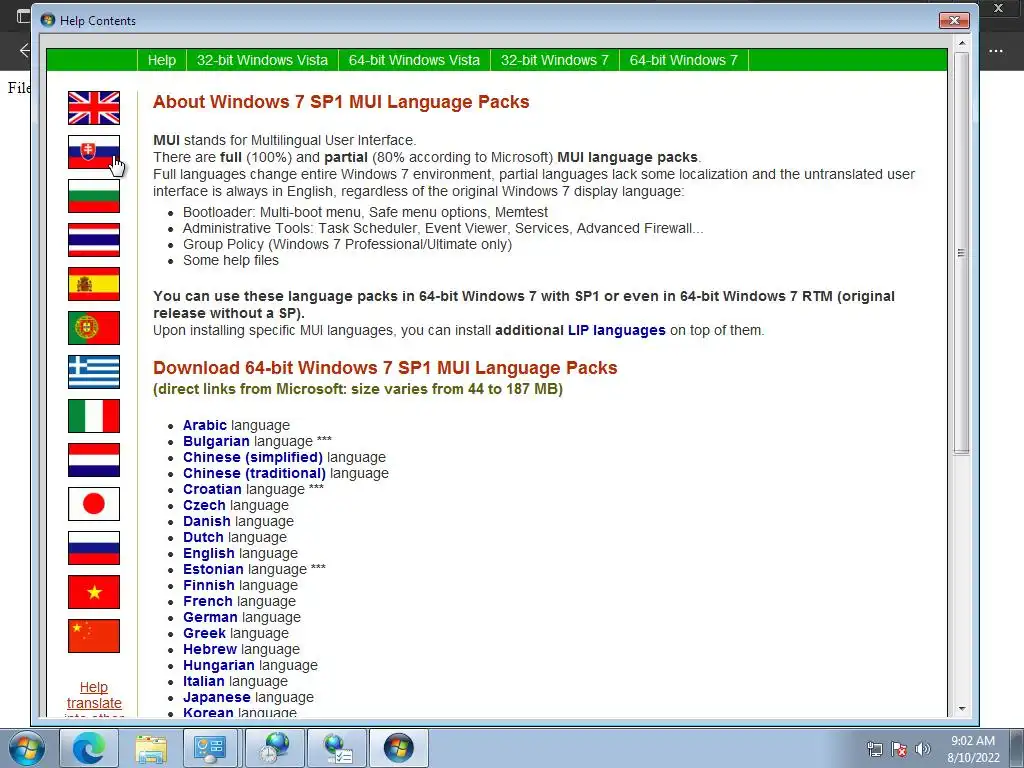Choose the Slovakia flag icon

(94, 152)
